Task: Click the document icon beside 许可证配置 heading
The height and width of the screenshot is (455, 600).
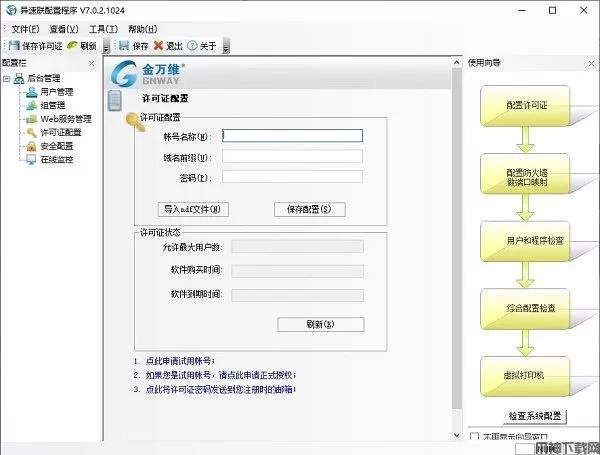Action: [114, 101]
